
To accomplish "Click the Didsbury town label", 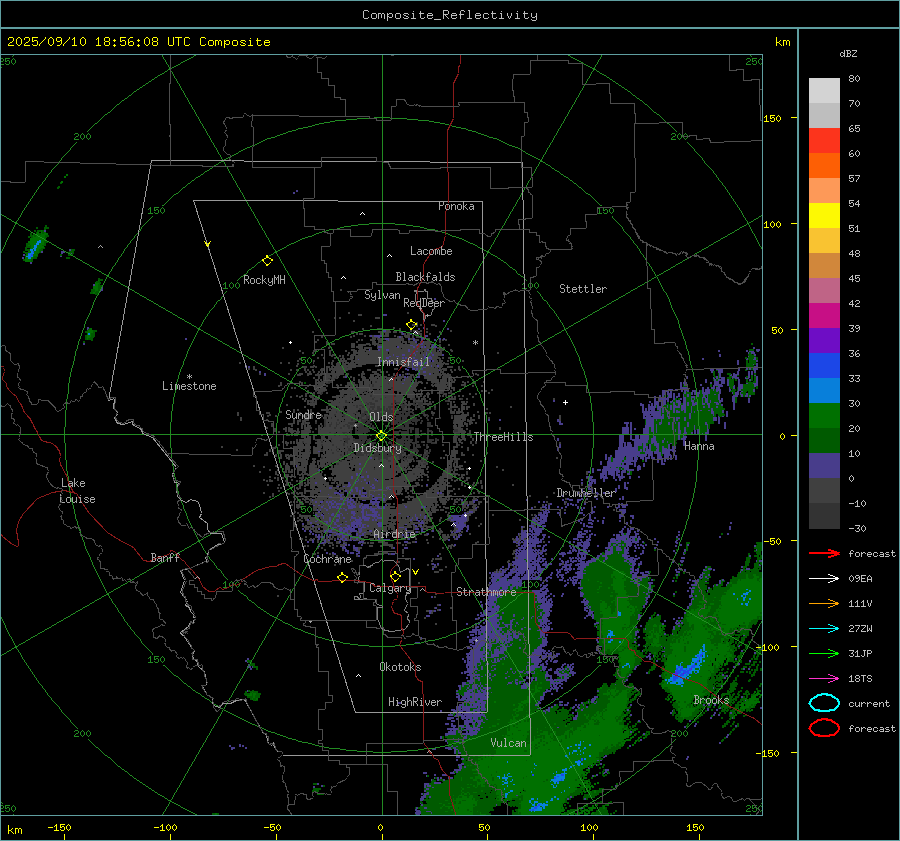I will pos(377,448).
